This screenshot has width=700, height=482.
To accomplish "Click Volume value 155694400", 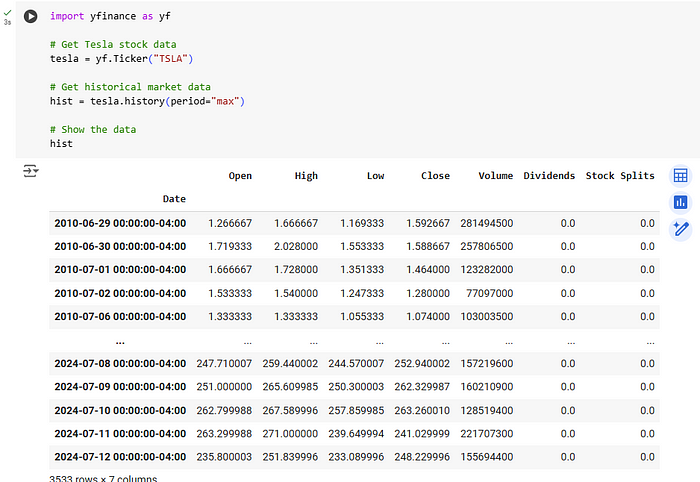I will (487, 457).
